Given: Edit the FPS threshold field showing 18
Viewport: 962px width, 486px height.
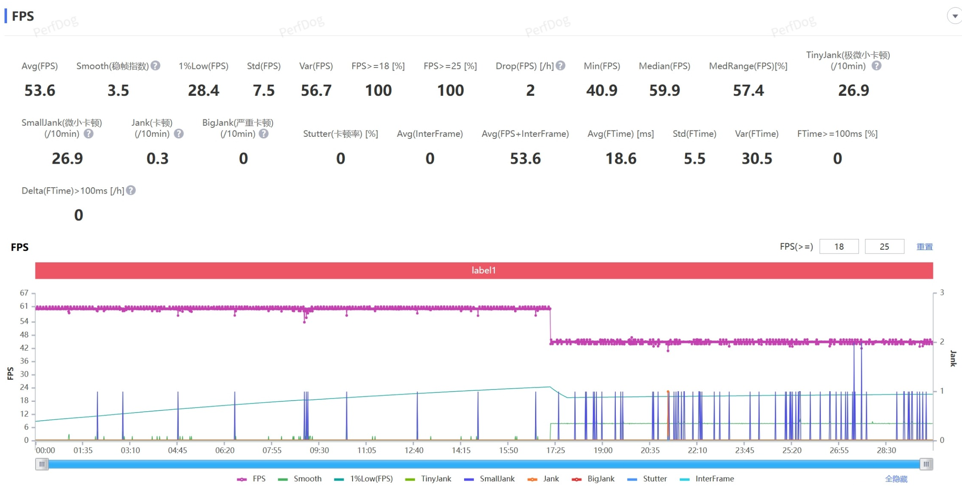Looking at the screenshot, I should click(839, 247).
